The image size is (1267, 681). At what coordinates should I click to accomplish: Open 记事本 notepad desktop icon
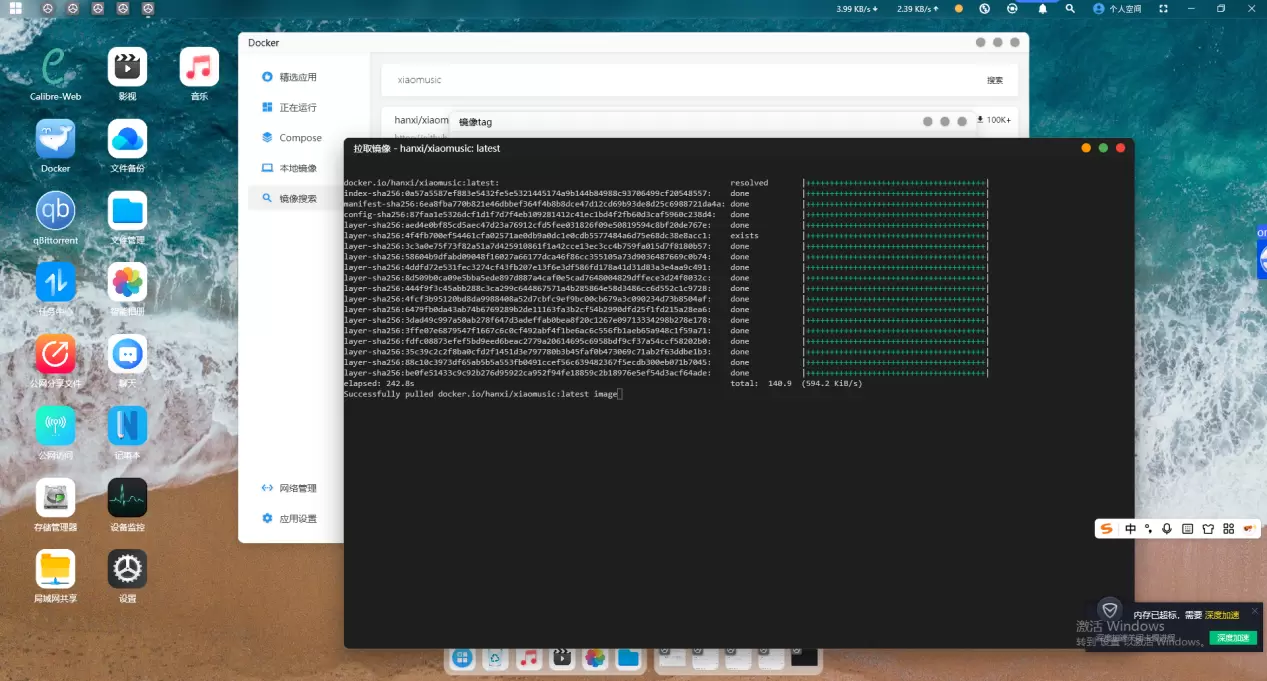coord(127,426)
